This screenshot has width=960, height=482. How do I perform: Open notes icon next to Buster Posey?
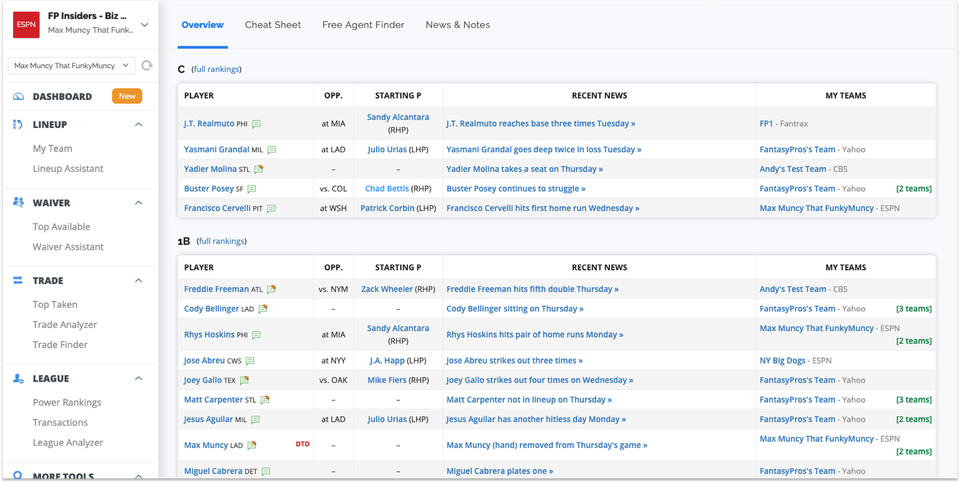pos(251,189)
